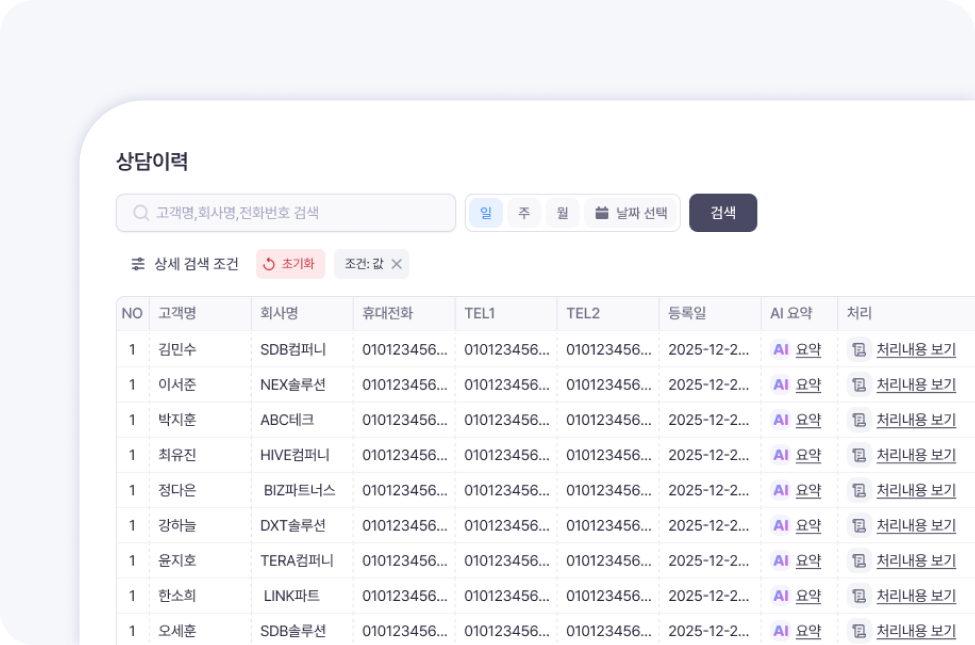The width and height of the screenshot is (975, 645).
Task: Open 요약 link for 김민수
Action: click(x=808, y=350)
